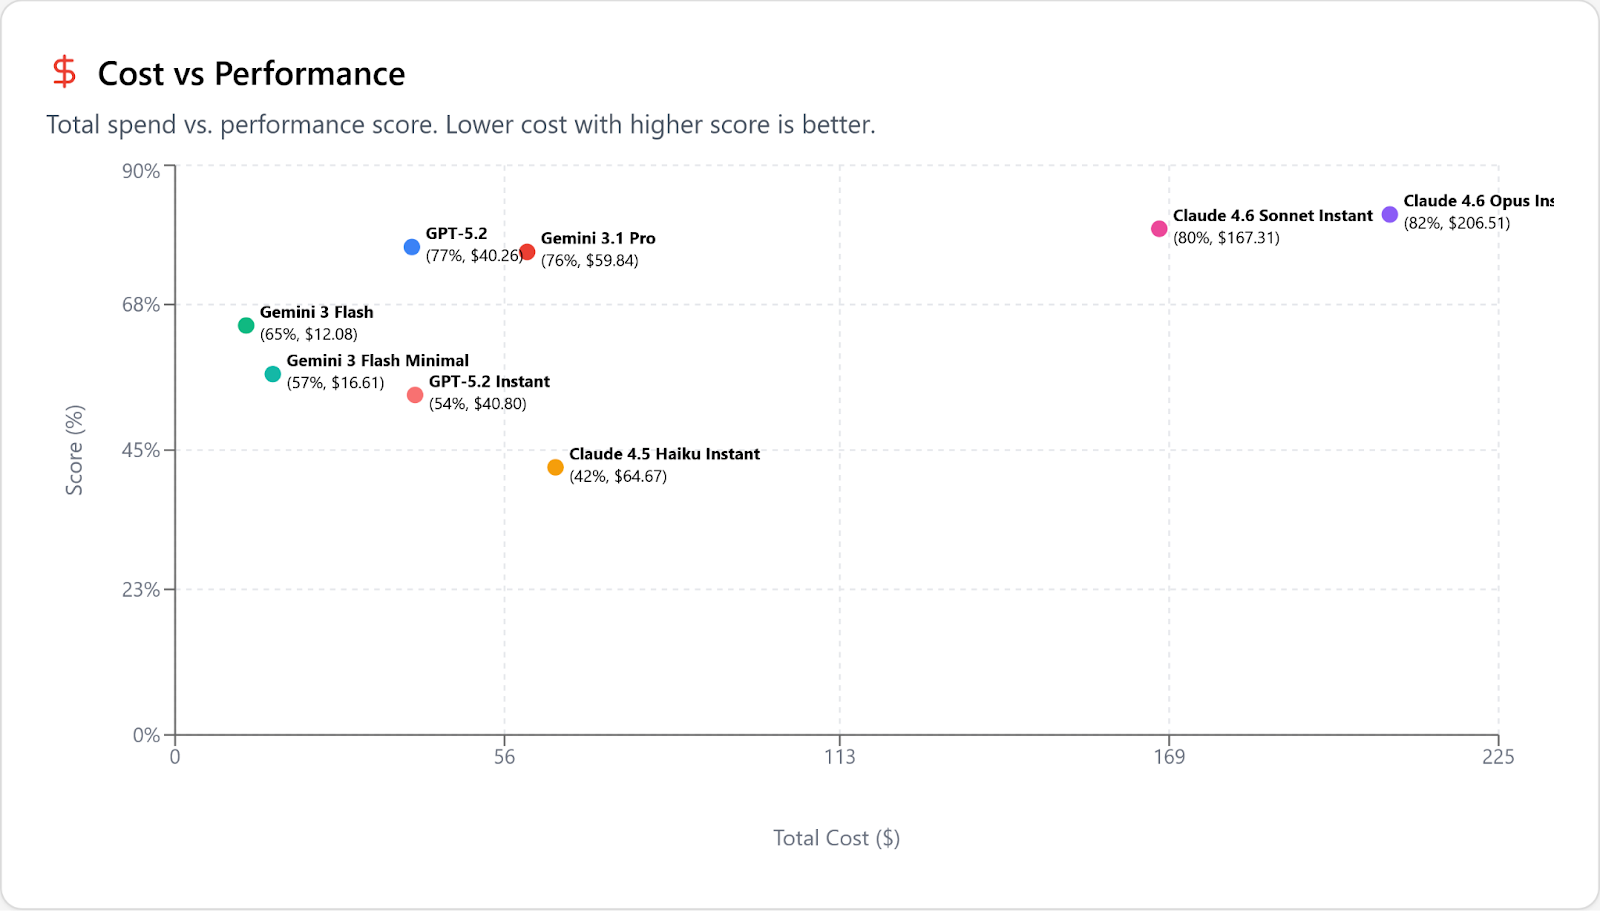Viewport: 1600px width, 911px height.
Task: Click the green Gemini 3 Flash dot
Action: point(246,325)
